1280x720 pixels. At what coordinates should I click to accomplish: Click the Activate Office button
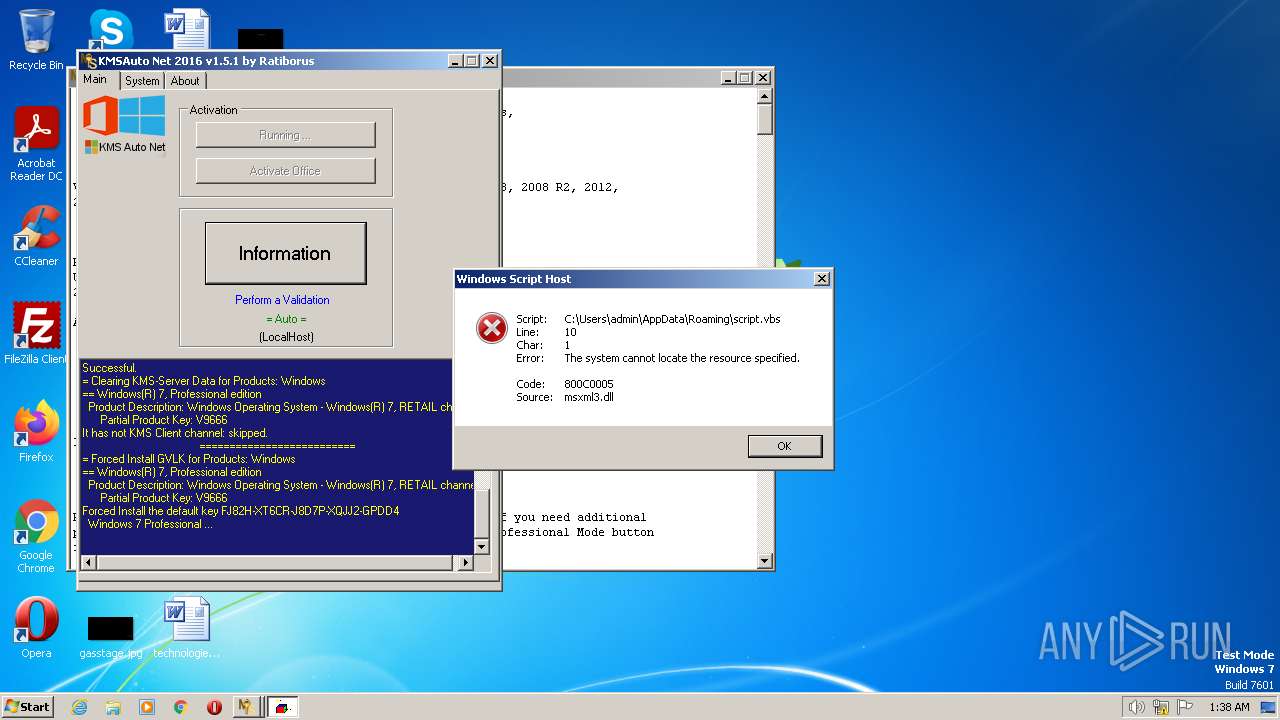(285, 171)
